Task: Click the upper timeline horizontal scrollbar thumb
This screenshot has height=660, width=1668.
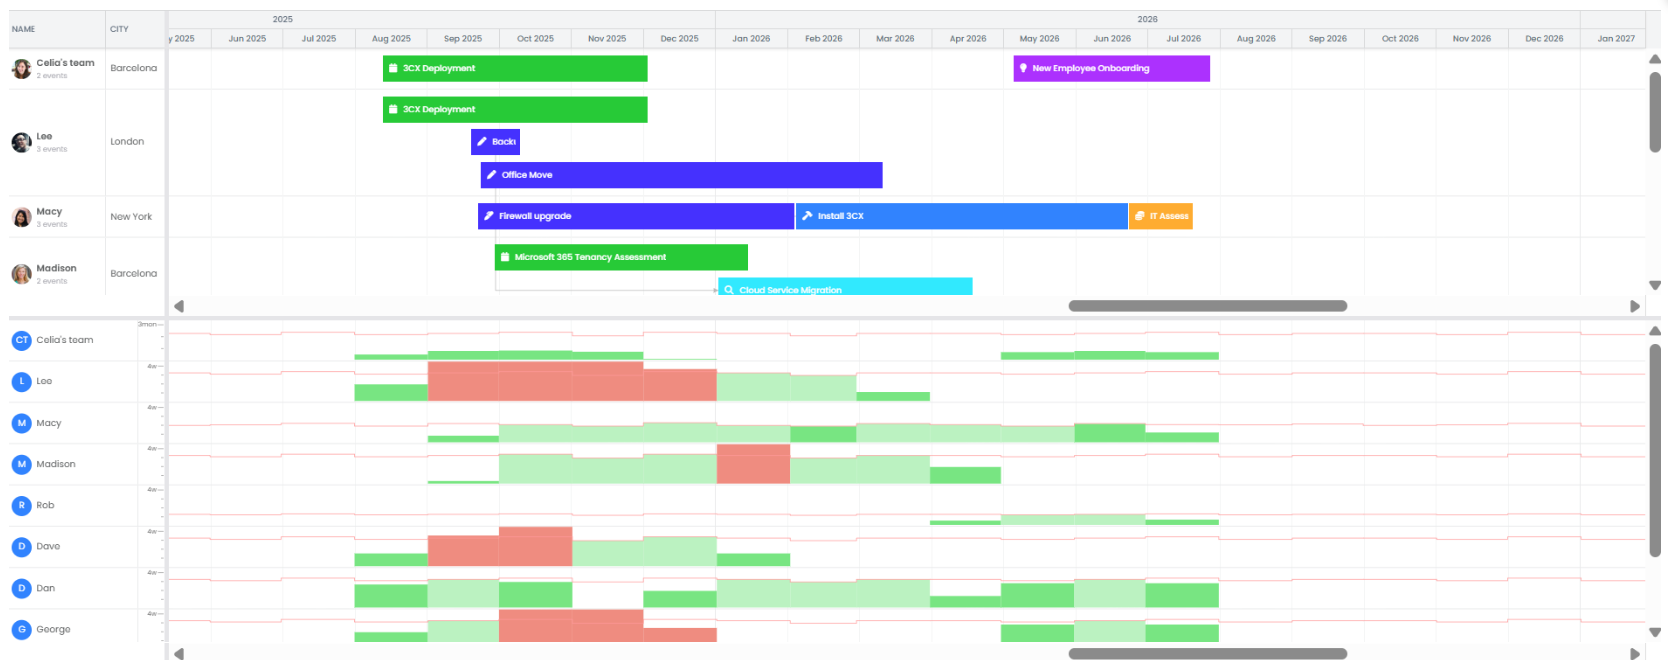Action: pyautogui.click(x=1208, y=306)
